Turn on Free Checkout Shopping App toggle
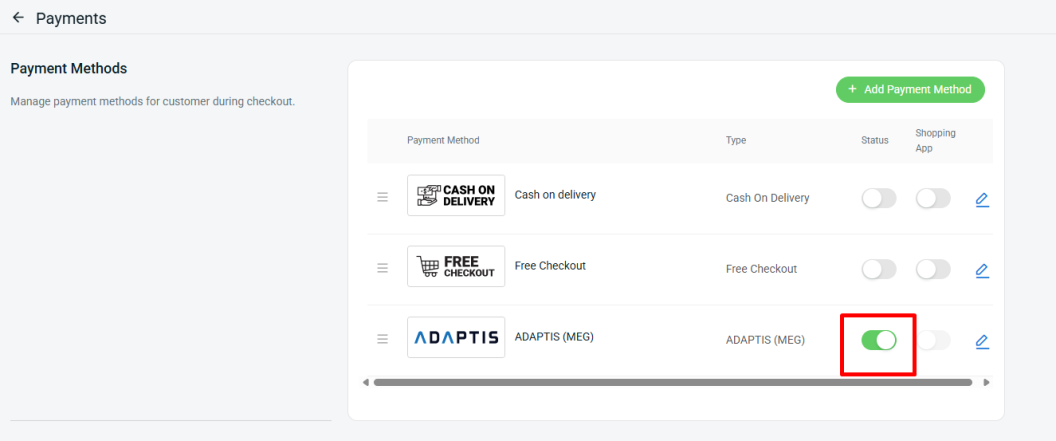 click(x=933, y=269)
